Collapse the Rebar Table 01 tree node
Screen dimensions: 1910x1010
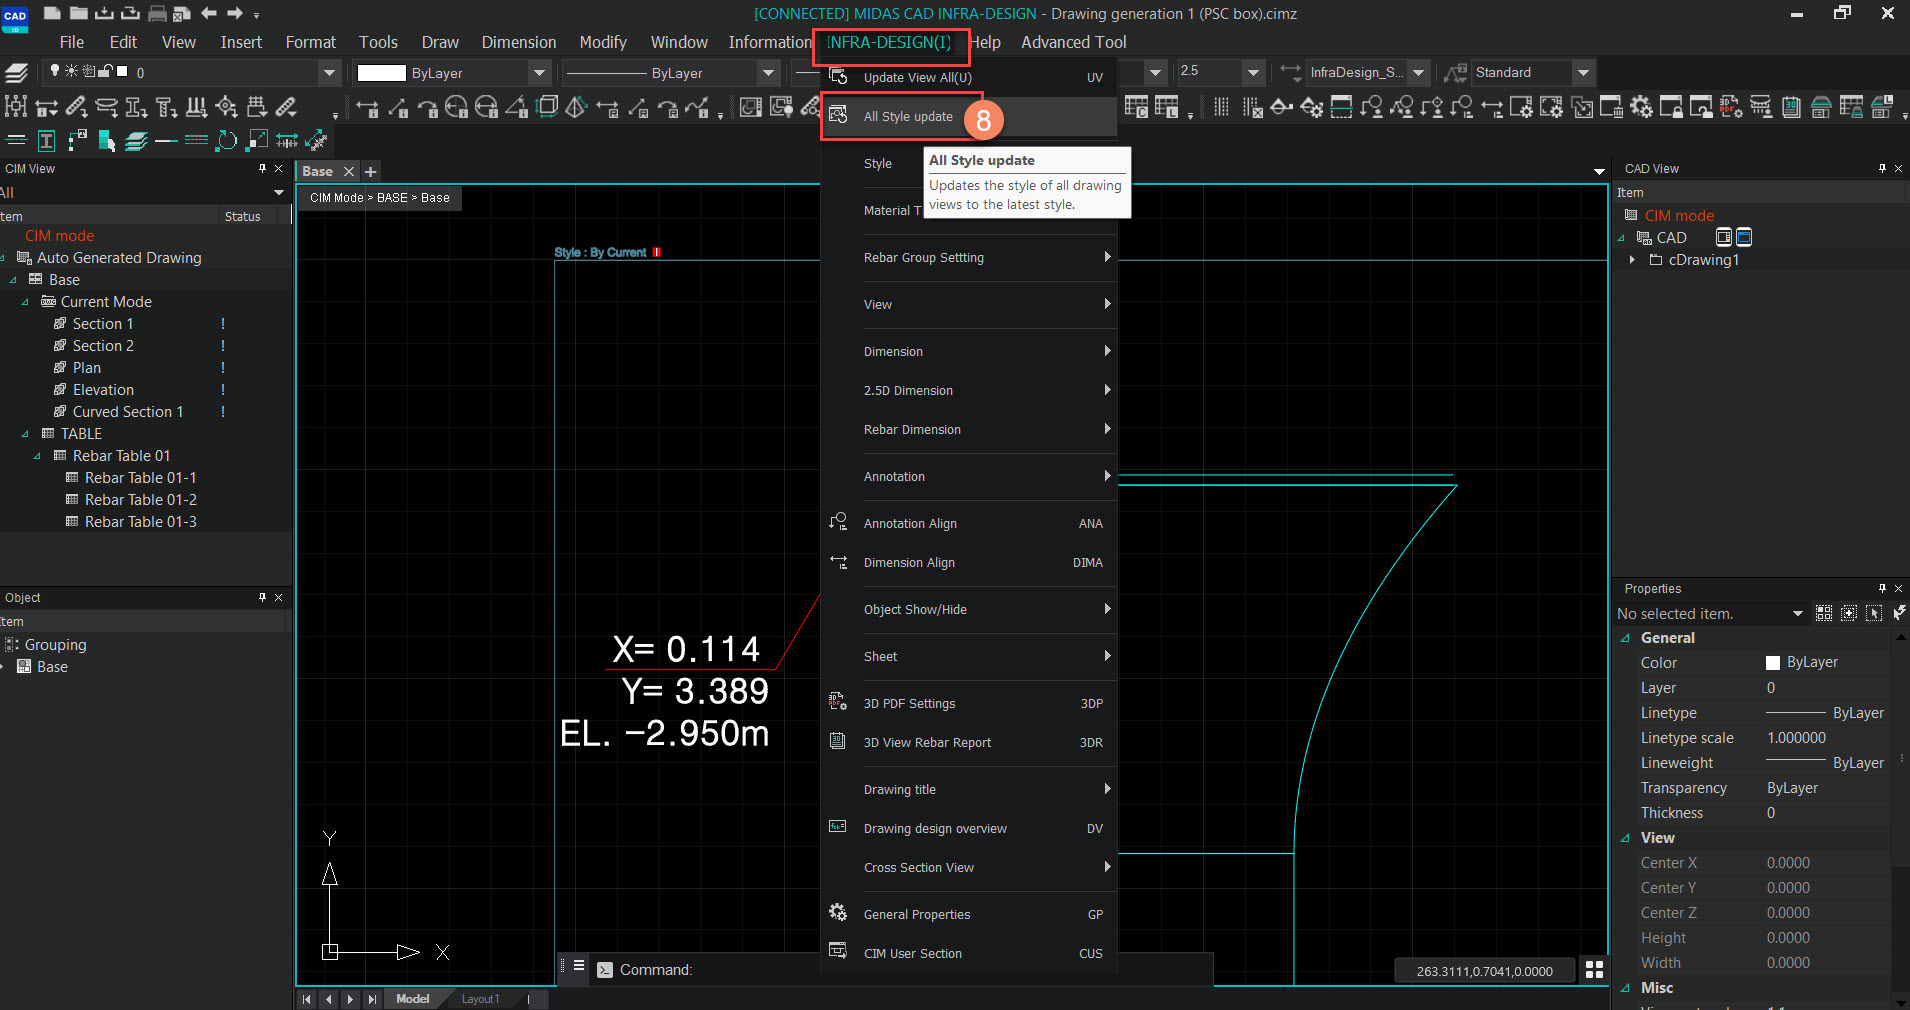[37, 456]
